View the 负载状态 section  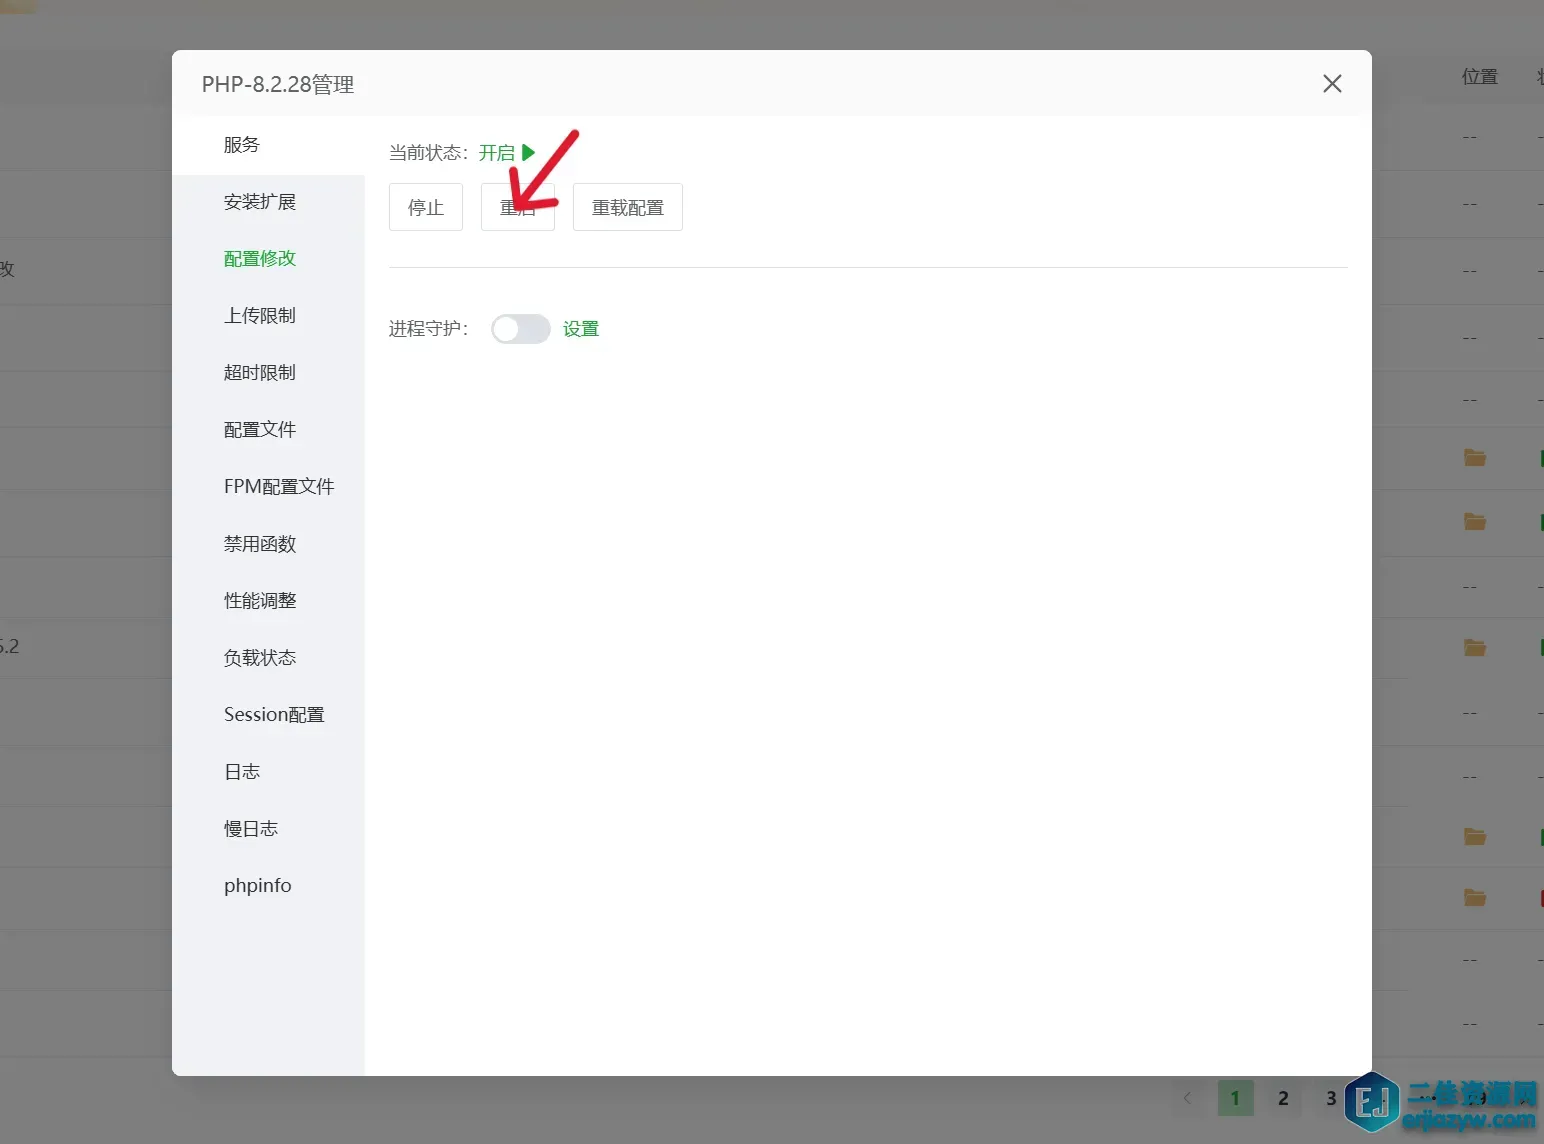(260, 658)
